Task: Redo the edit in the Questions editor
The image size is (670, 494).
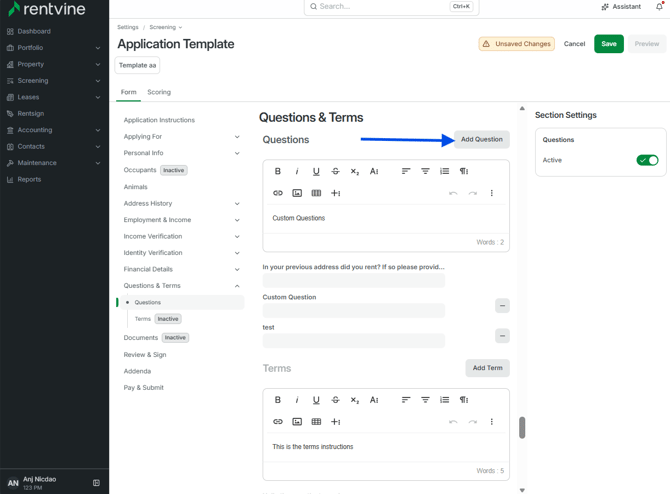Action: coord(472,193)
